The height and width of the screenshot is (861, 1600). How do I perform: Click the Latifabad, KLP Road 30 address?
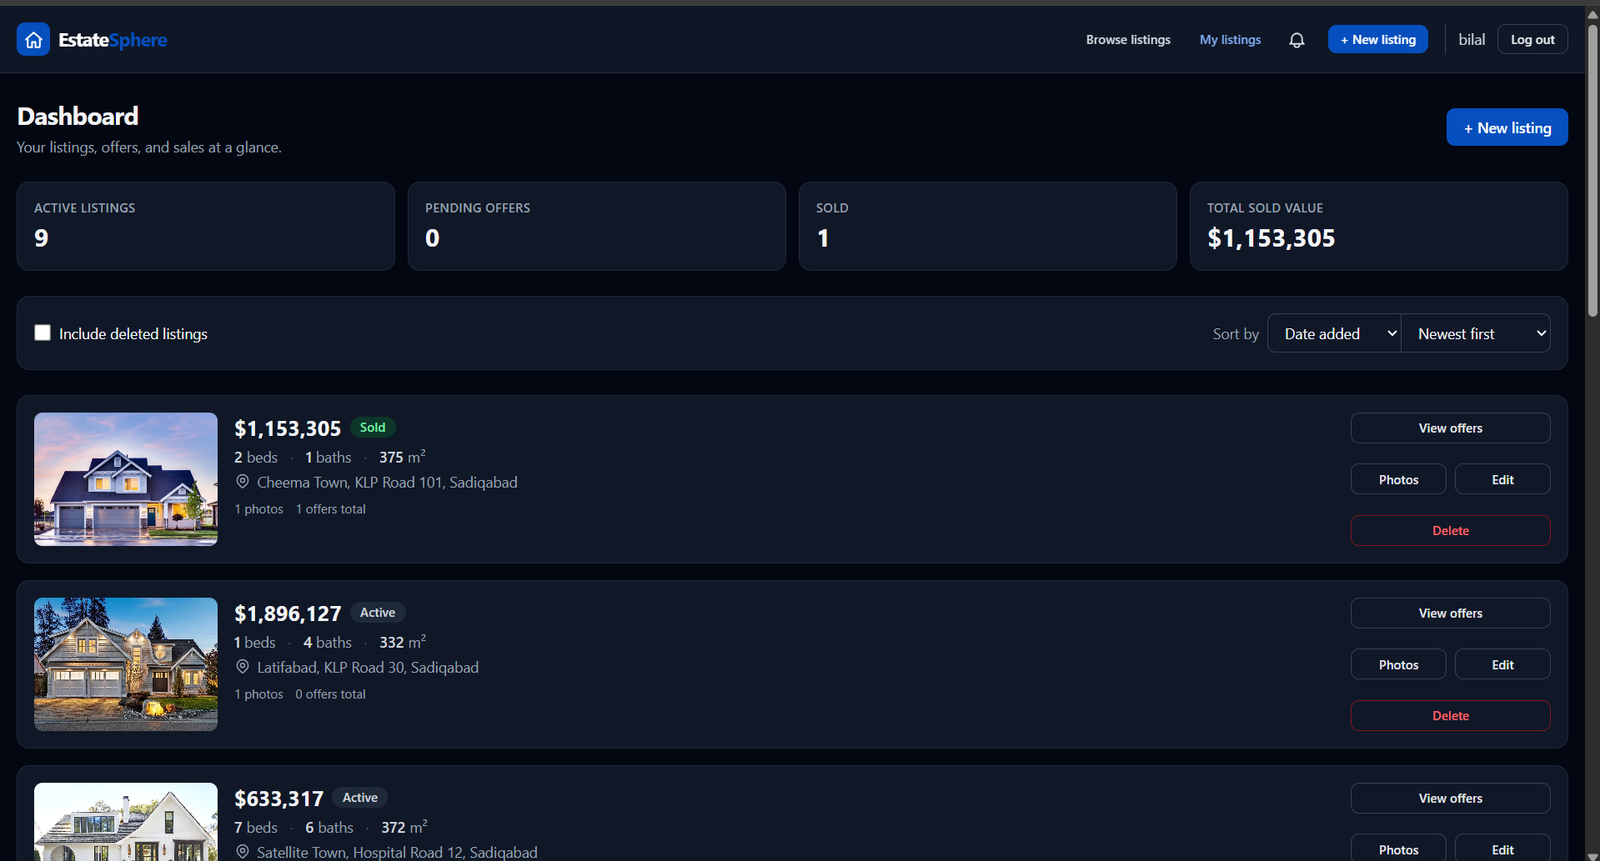368,667
